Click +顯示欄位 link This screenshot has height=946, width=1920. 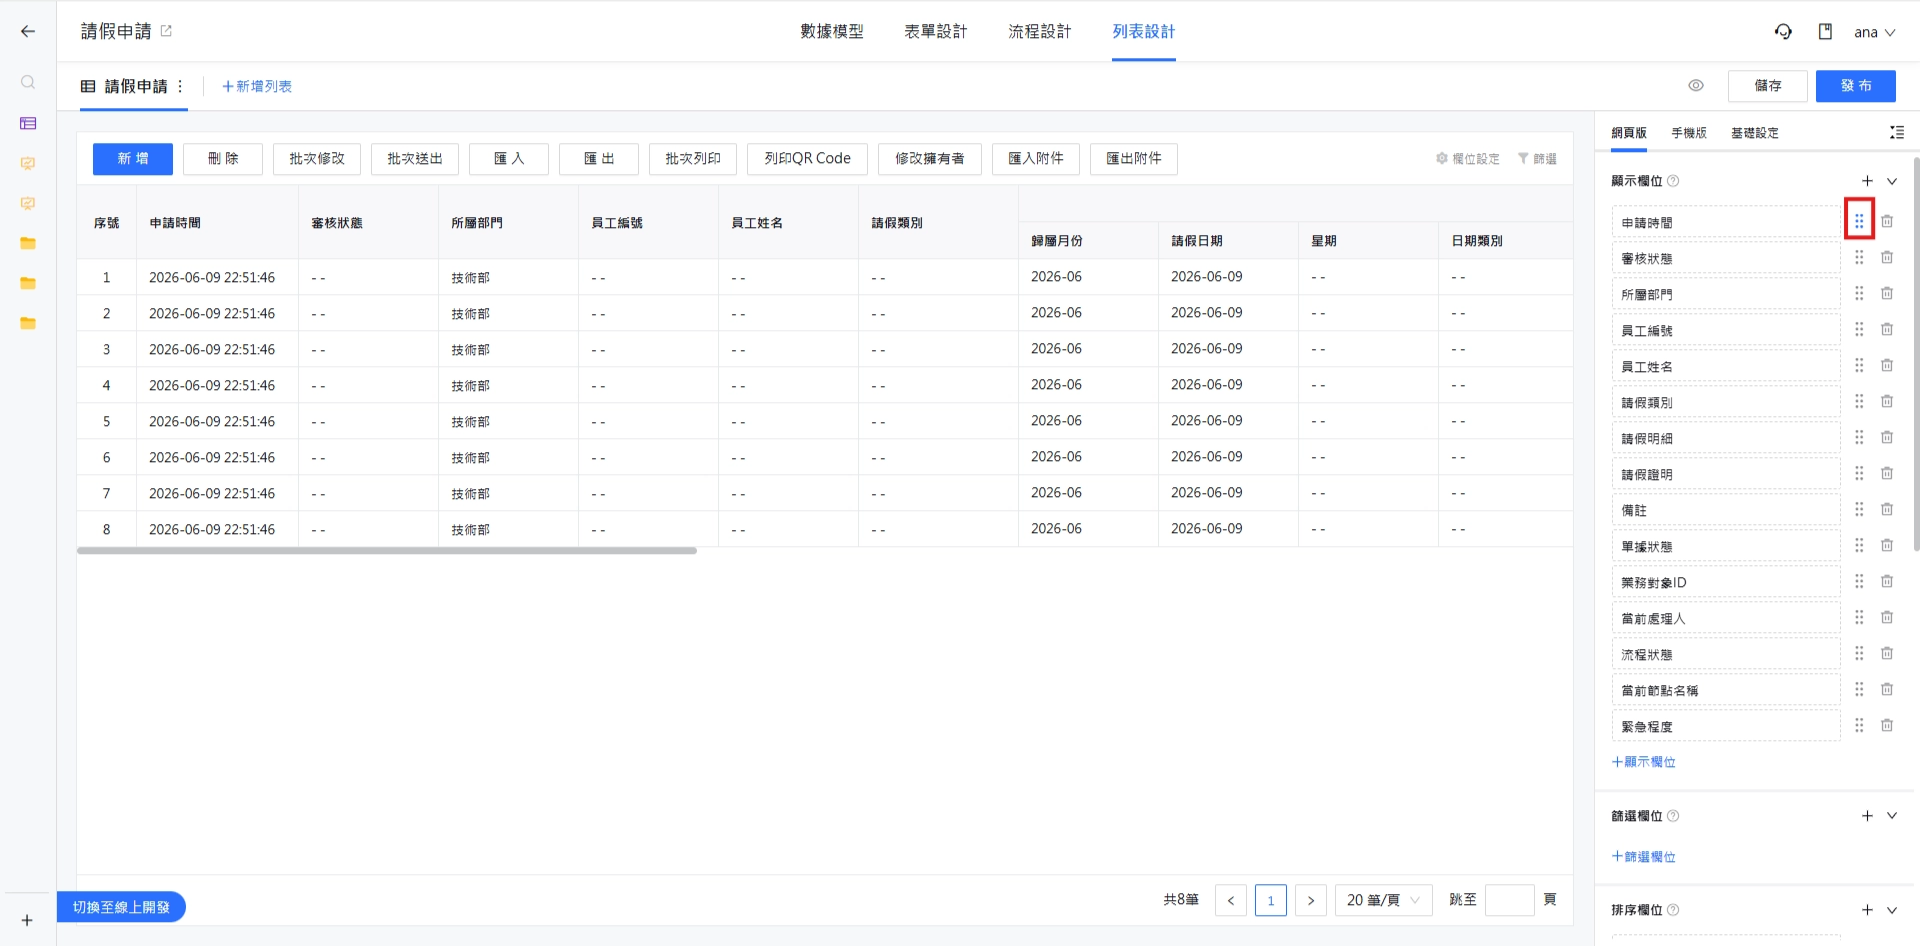[1644, 762]
